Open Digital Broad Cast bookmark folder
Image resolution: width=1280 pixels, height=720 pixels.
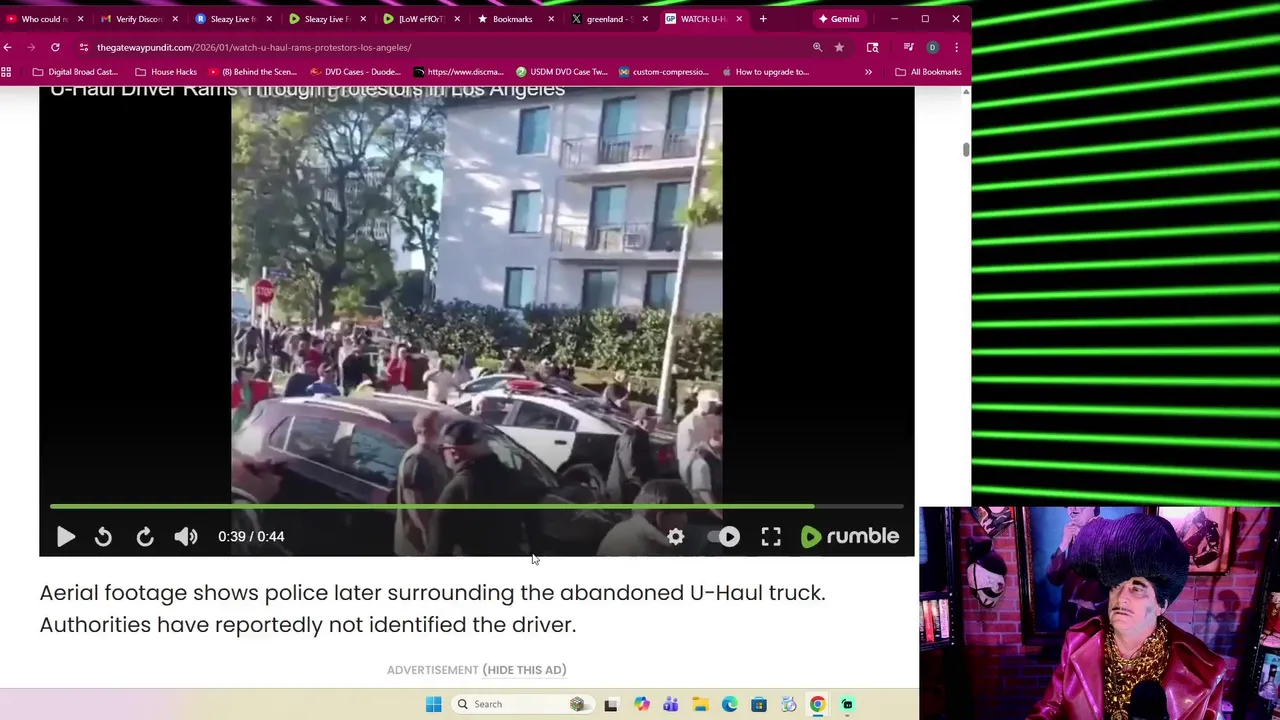75,72
